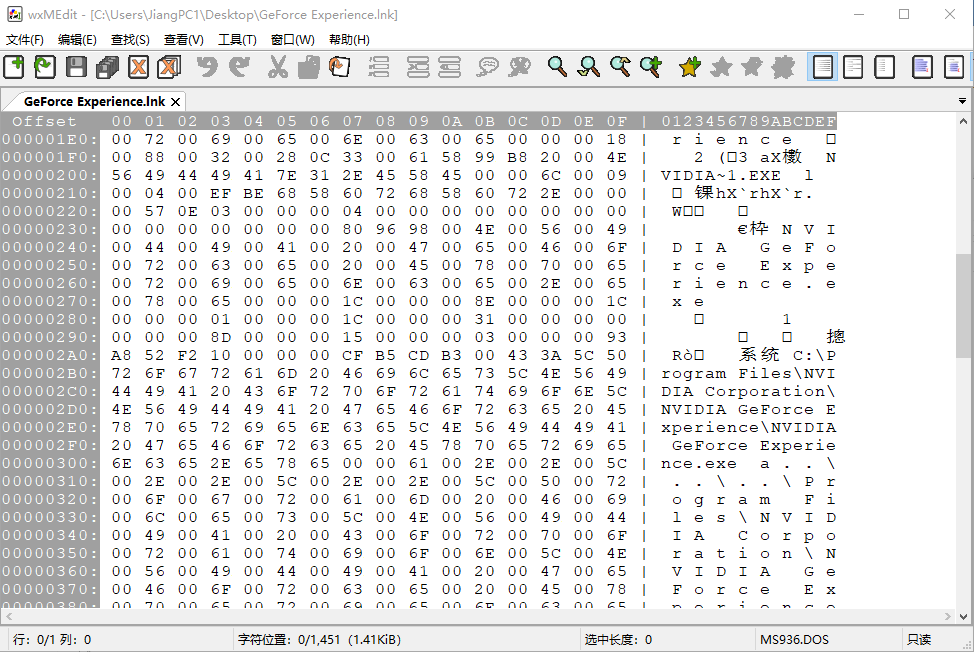Screen dimensions: 974x652
Task: Click the Undo toolbar icon
Action: 208,66
